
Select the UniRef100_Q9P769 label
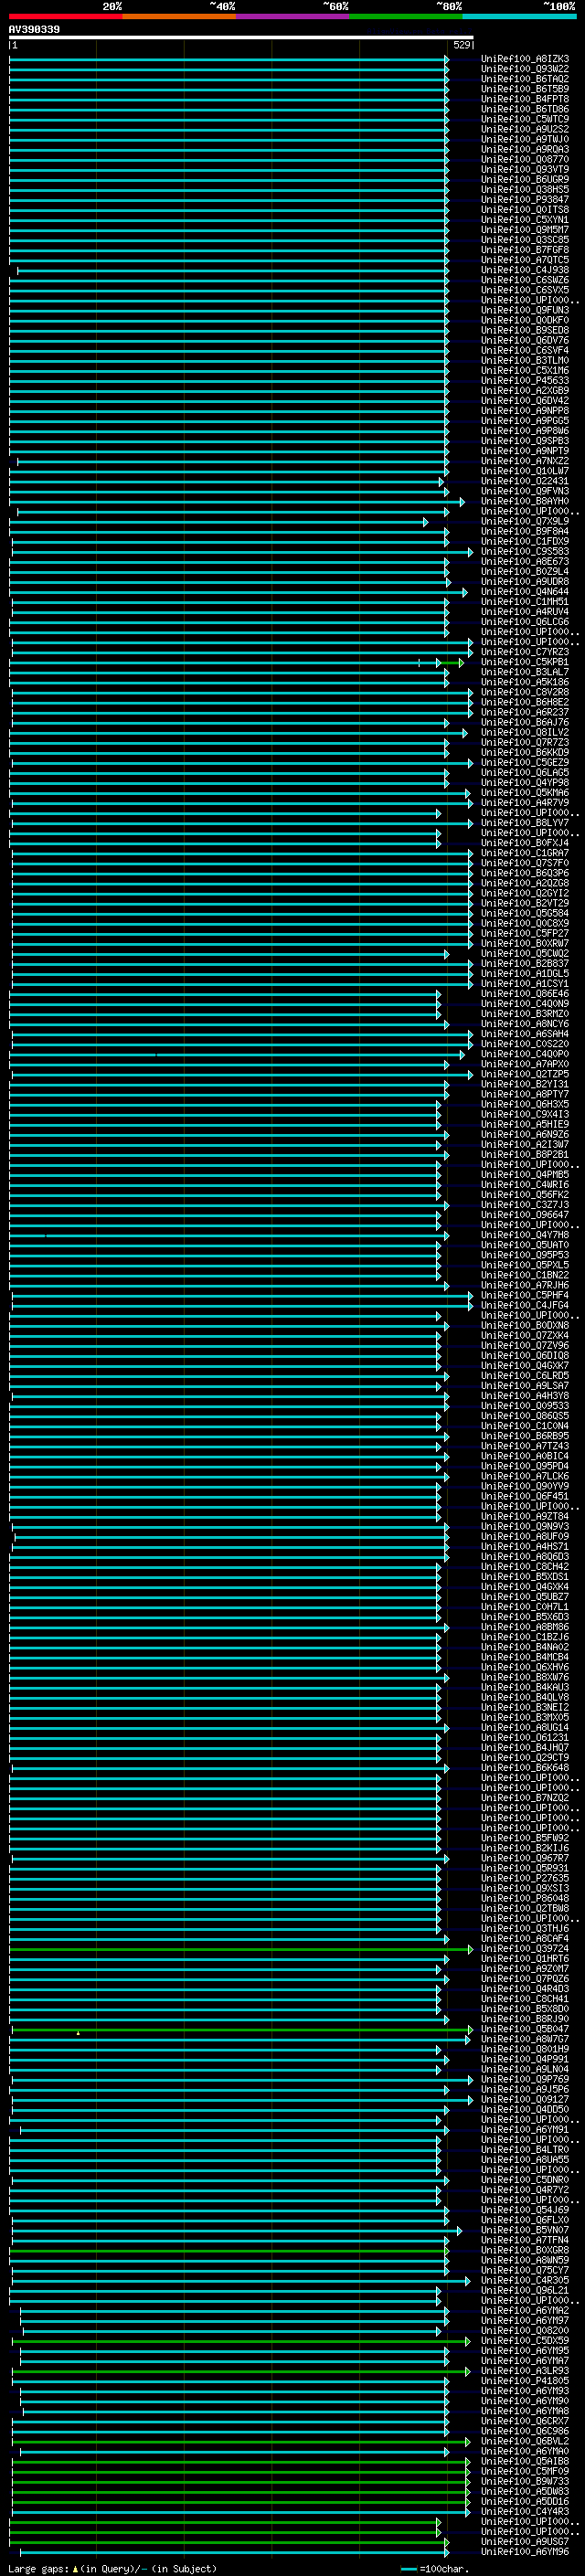coord(525,2080)
